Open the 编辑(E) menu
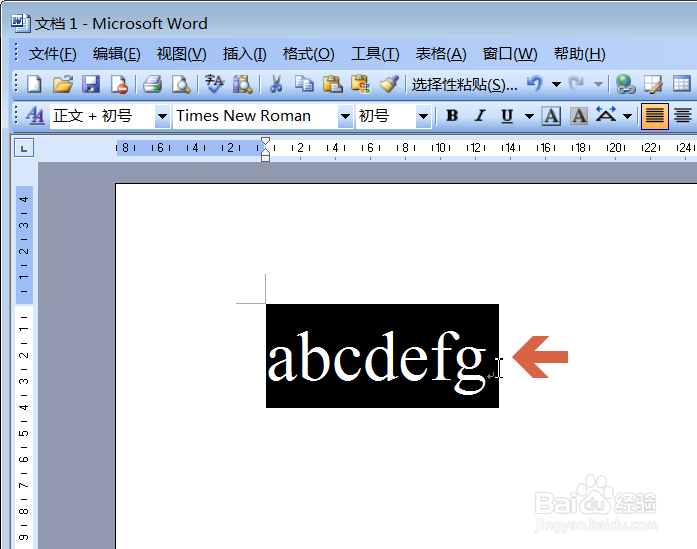697x549 pixels. [116, 54]
